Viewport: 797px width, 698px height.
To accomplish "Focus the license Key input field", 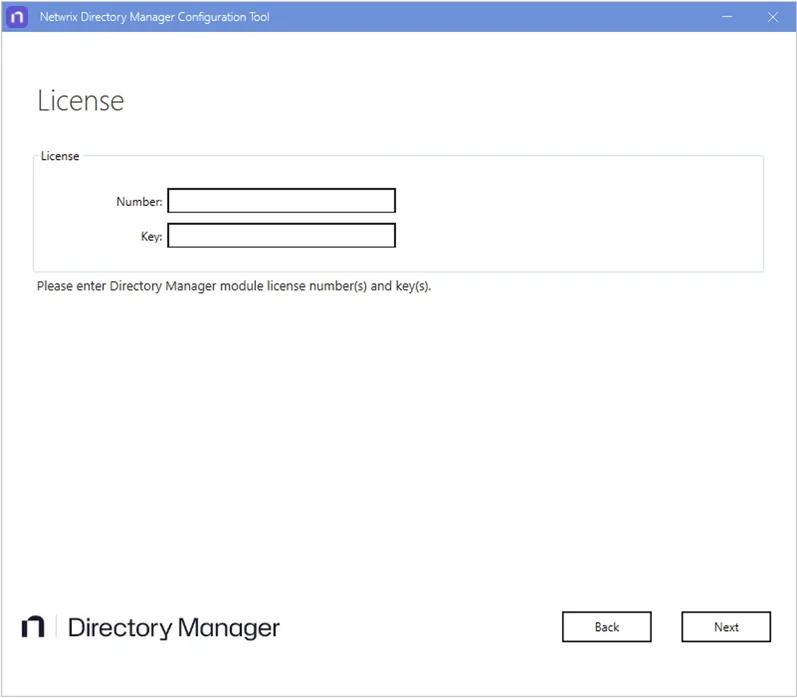I will pos(281,236).
